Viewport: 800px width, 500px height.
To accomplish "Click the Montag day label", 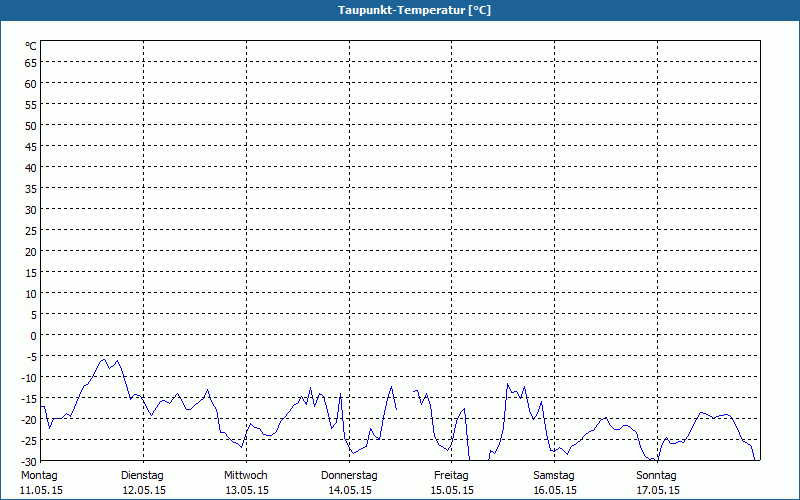I will coord(39,476).
